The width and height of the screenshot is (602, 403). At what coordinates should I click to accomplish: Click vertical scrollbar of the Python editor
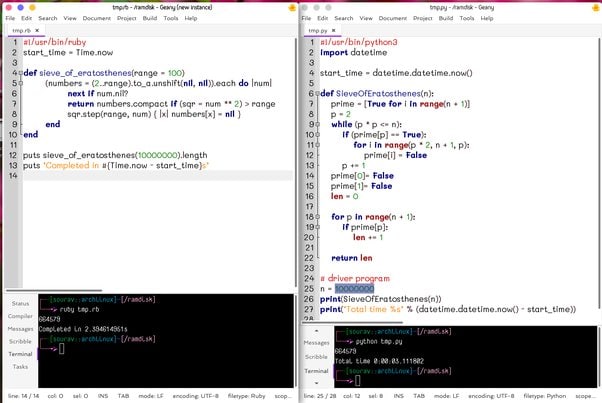tap(599, 173)
